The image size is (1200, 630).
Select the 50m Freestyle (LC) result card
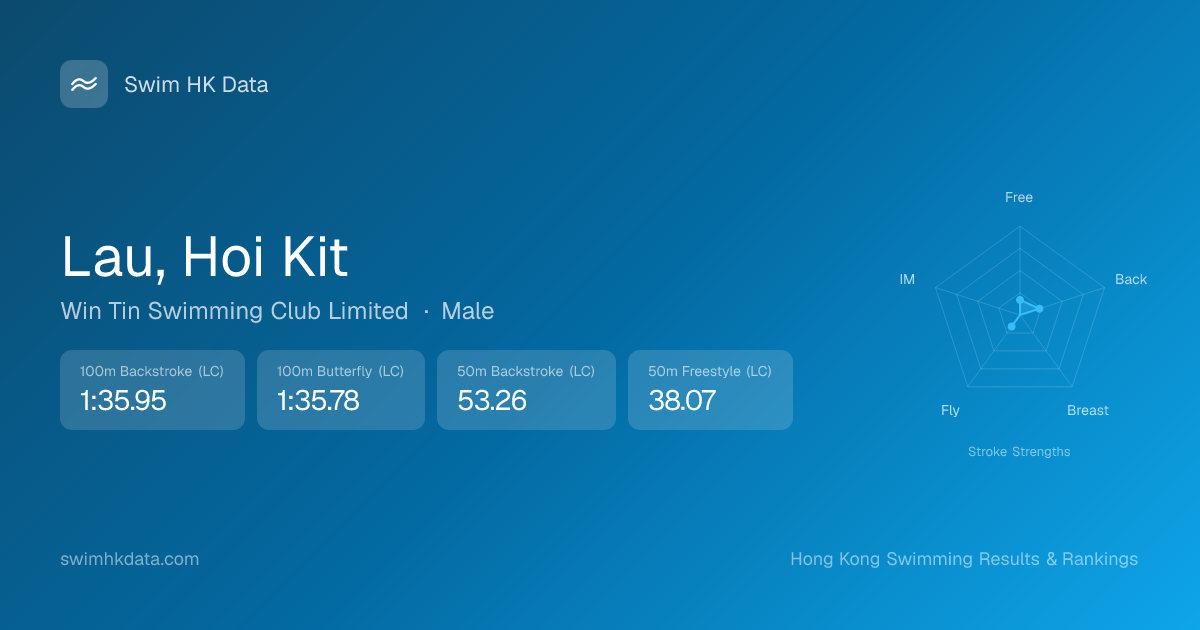[x=710, y=390]
